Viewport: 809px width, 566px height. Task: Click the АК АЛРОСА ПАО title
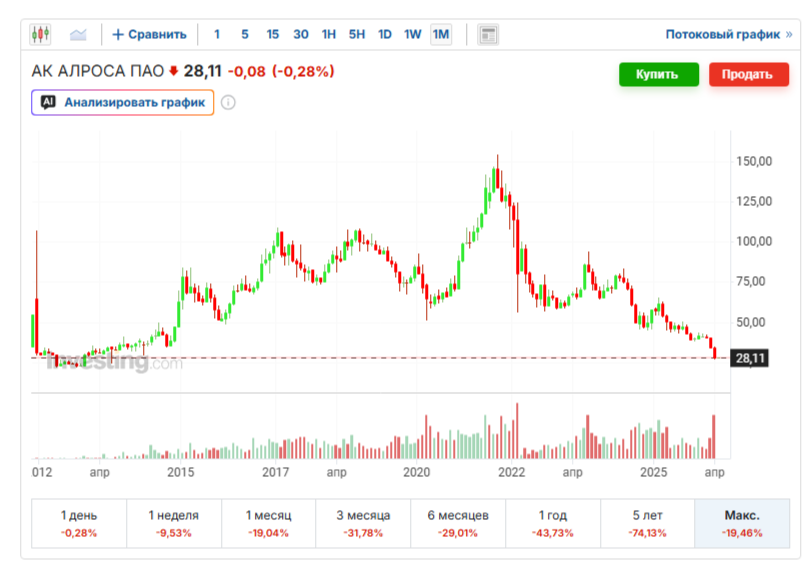(x=98, y=71)
